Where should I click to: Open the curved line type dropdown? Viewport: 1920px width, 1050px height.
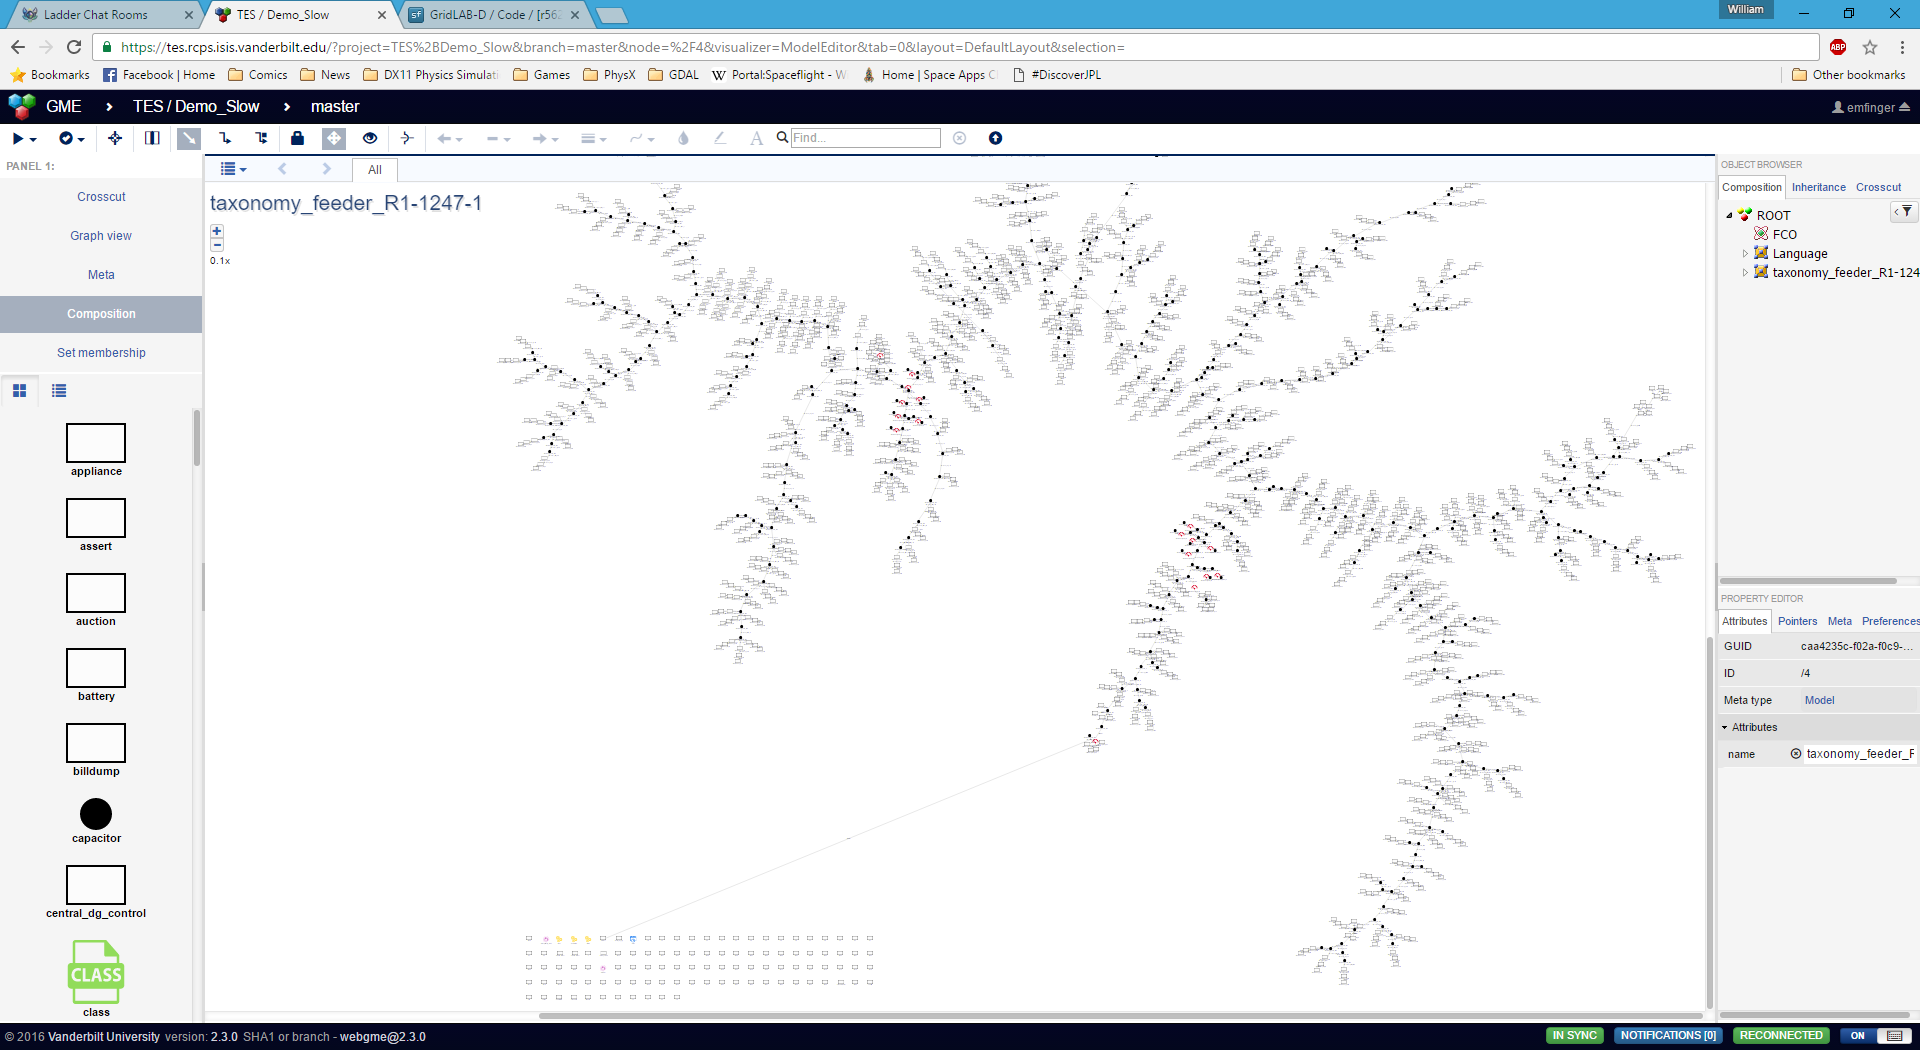642,138
